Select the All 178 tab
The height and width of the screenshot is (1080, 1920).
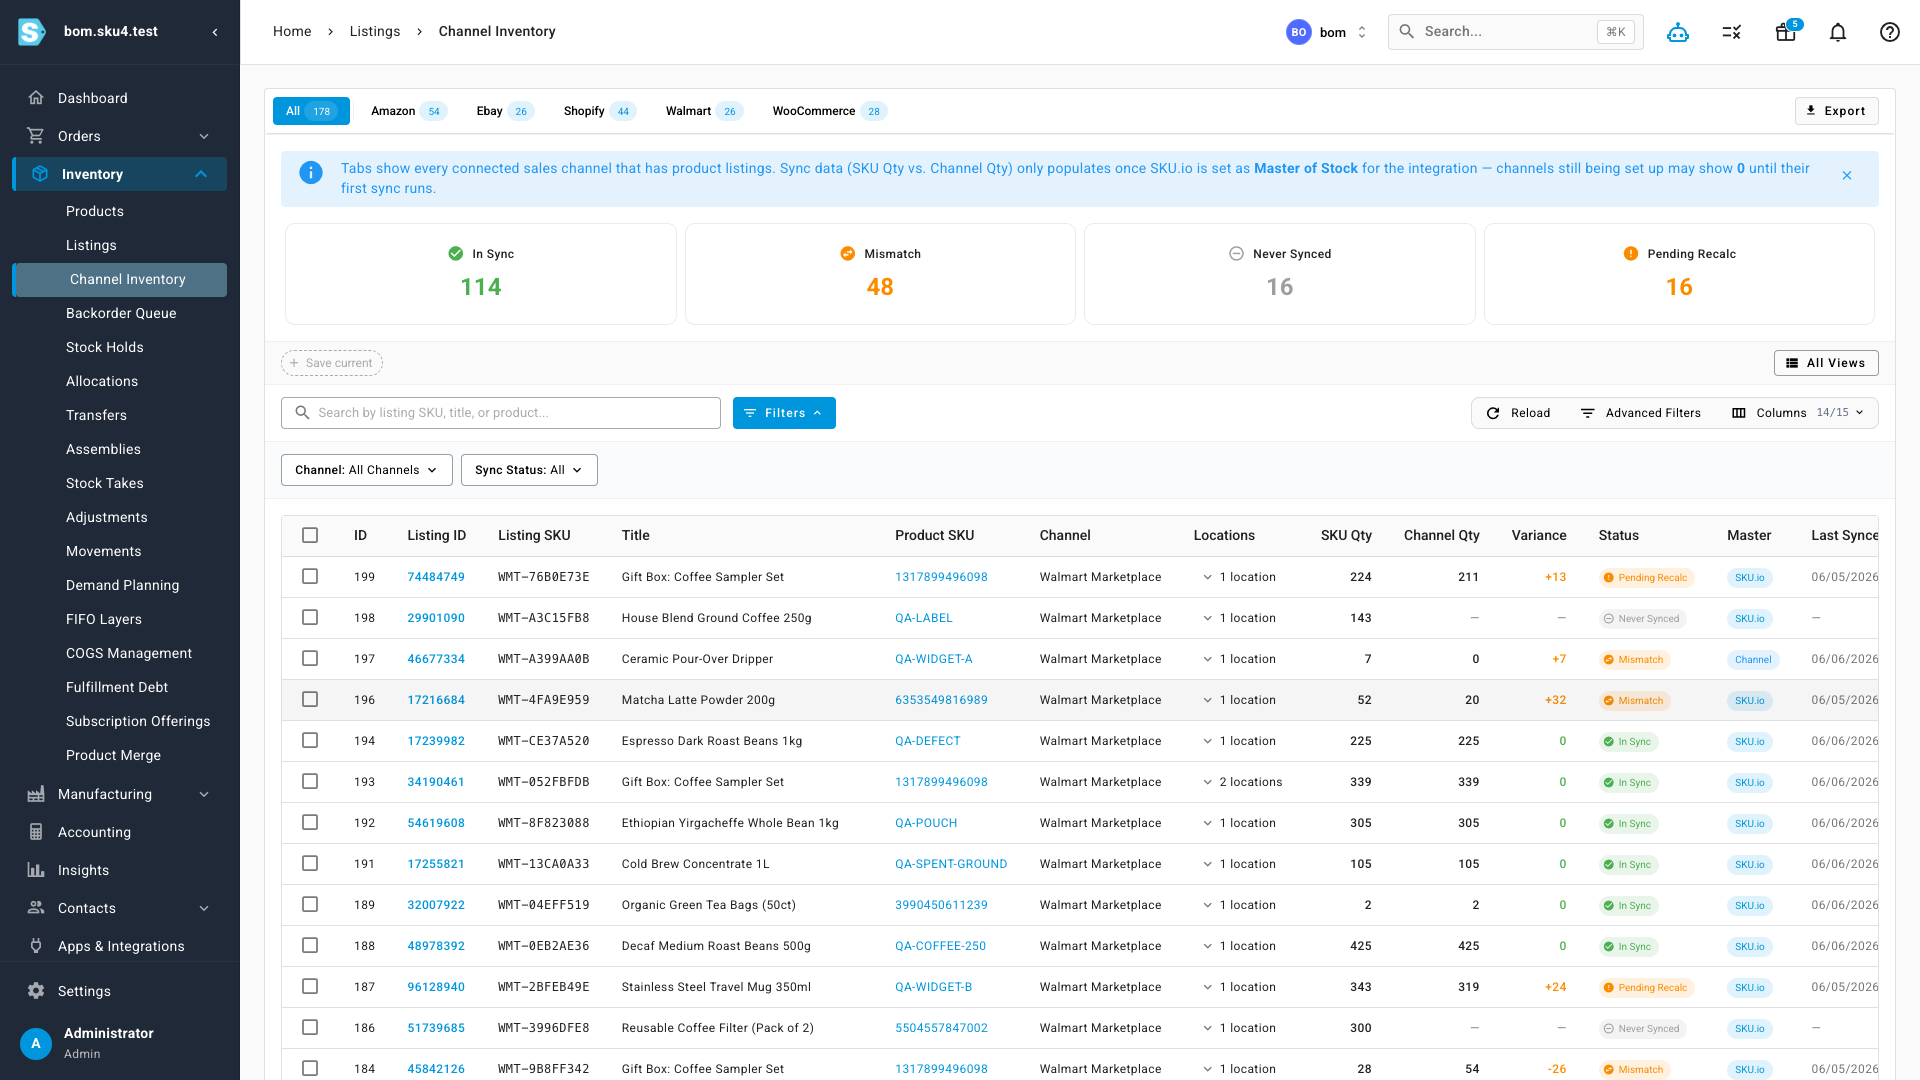[x=311, y=111]
